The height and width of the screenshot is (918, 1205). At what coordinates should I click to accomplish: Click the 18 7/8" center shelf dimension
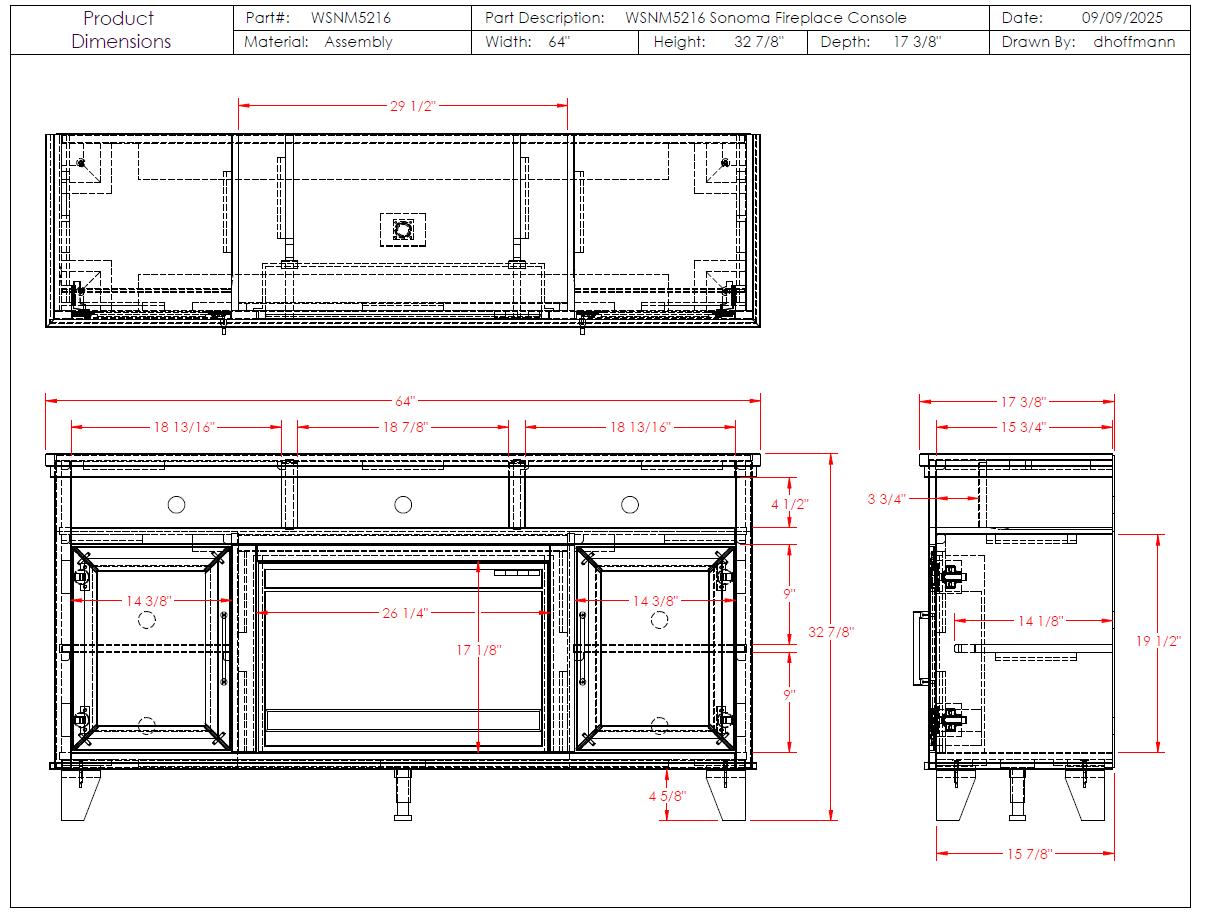pyautogui.click(x=405, y=427)
